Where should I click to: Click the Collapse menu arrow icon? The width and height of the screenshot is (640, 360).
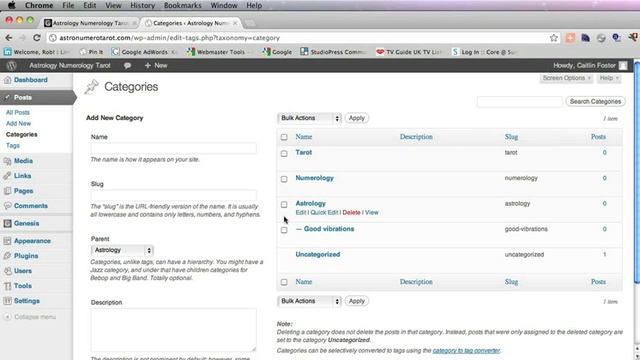tap(7, 317)
